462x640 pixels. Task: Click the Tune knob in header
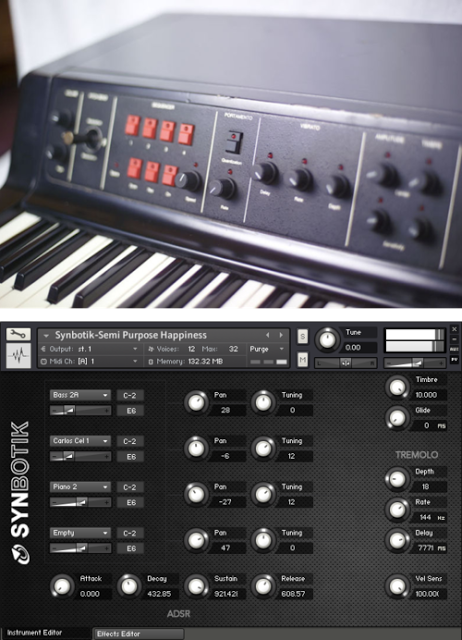point(327,340)
